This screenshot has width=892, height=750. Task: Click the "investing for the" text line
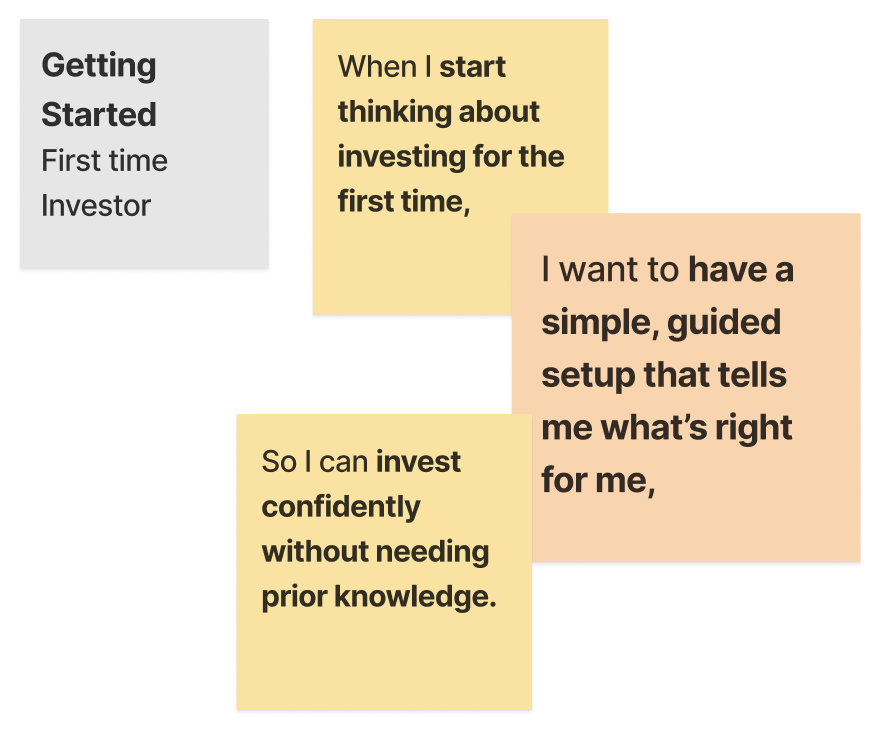coord(450,156)
